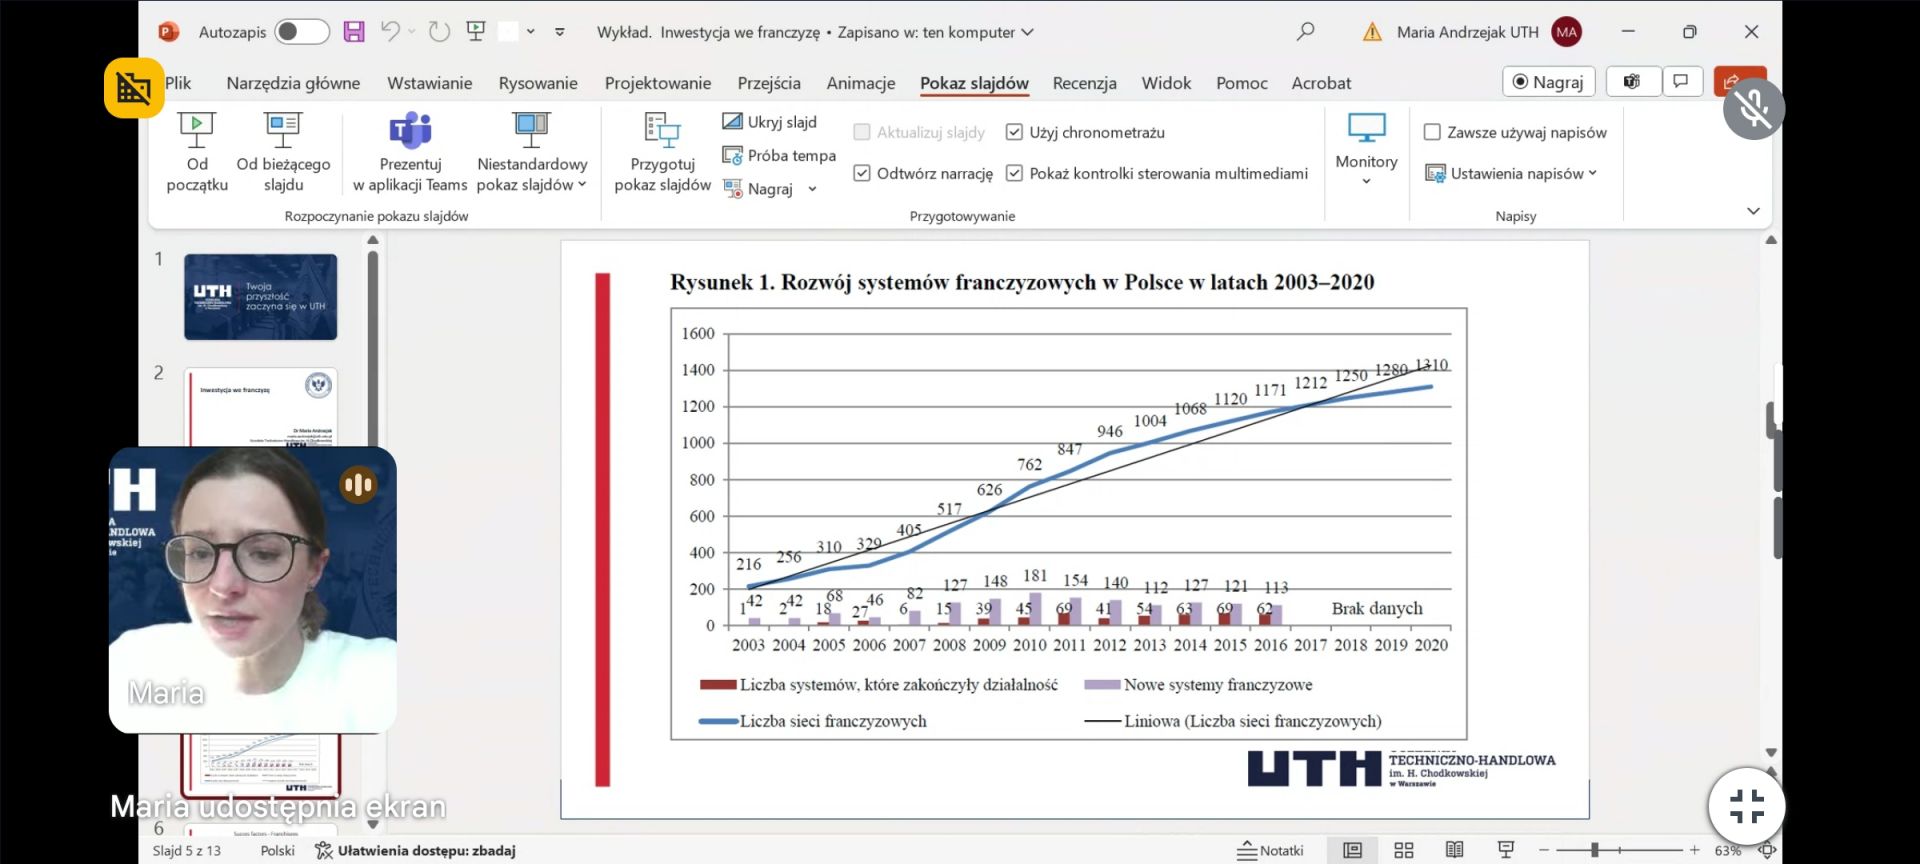Expand the Nagraj dropdown arrow in the ribbon group

pyautogui.click(x=812, y=189)
